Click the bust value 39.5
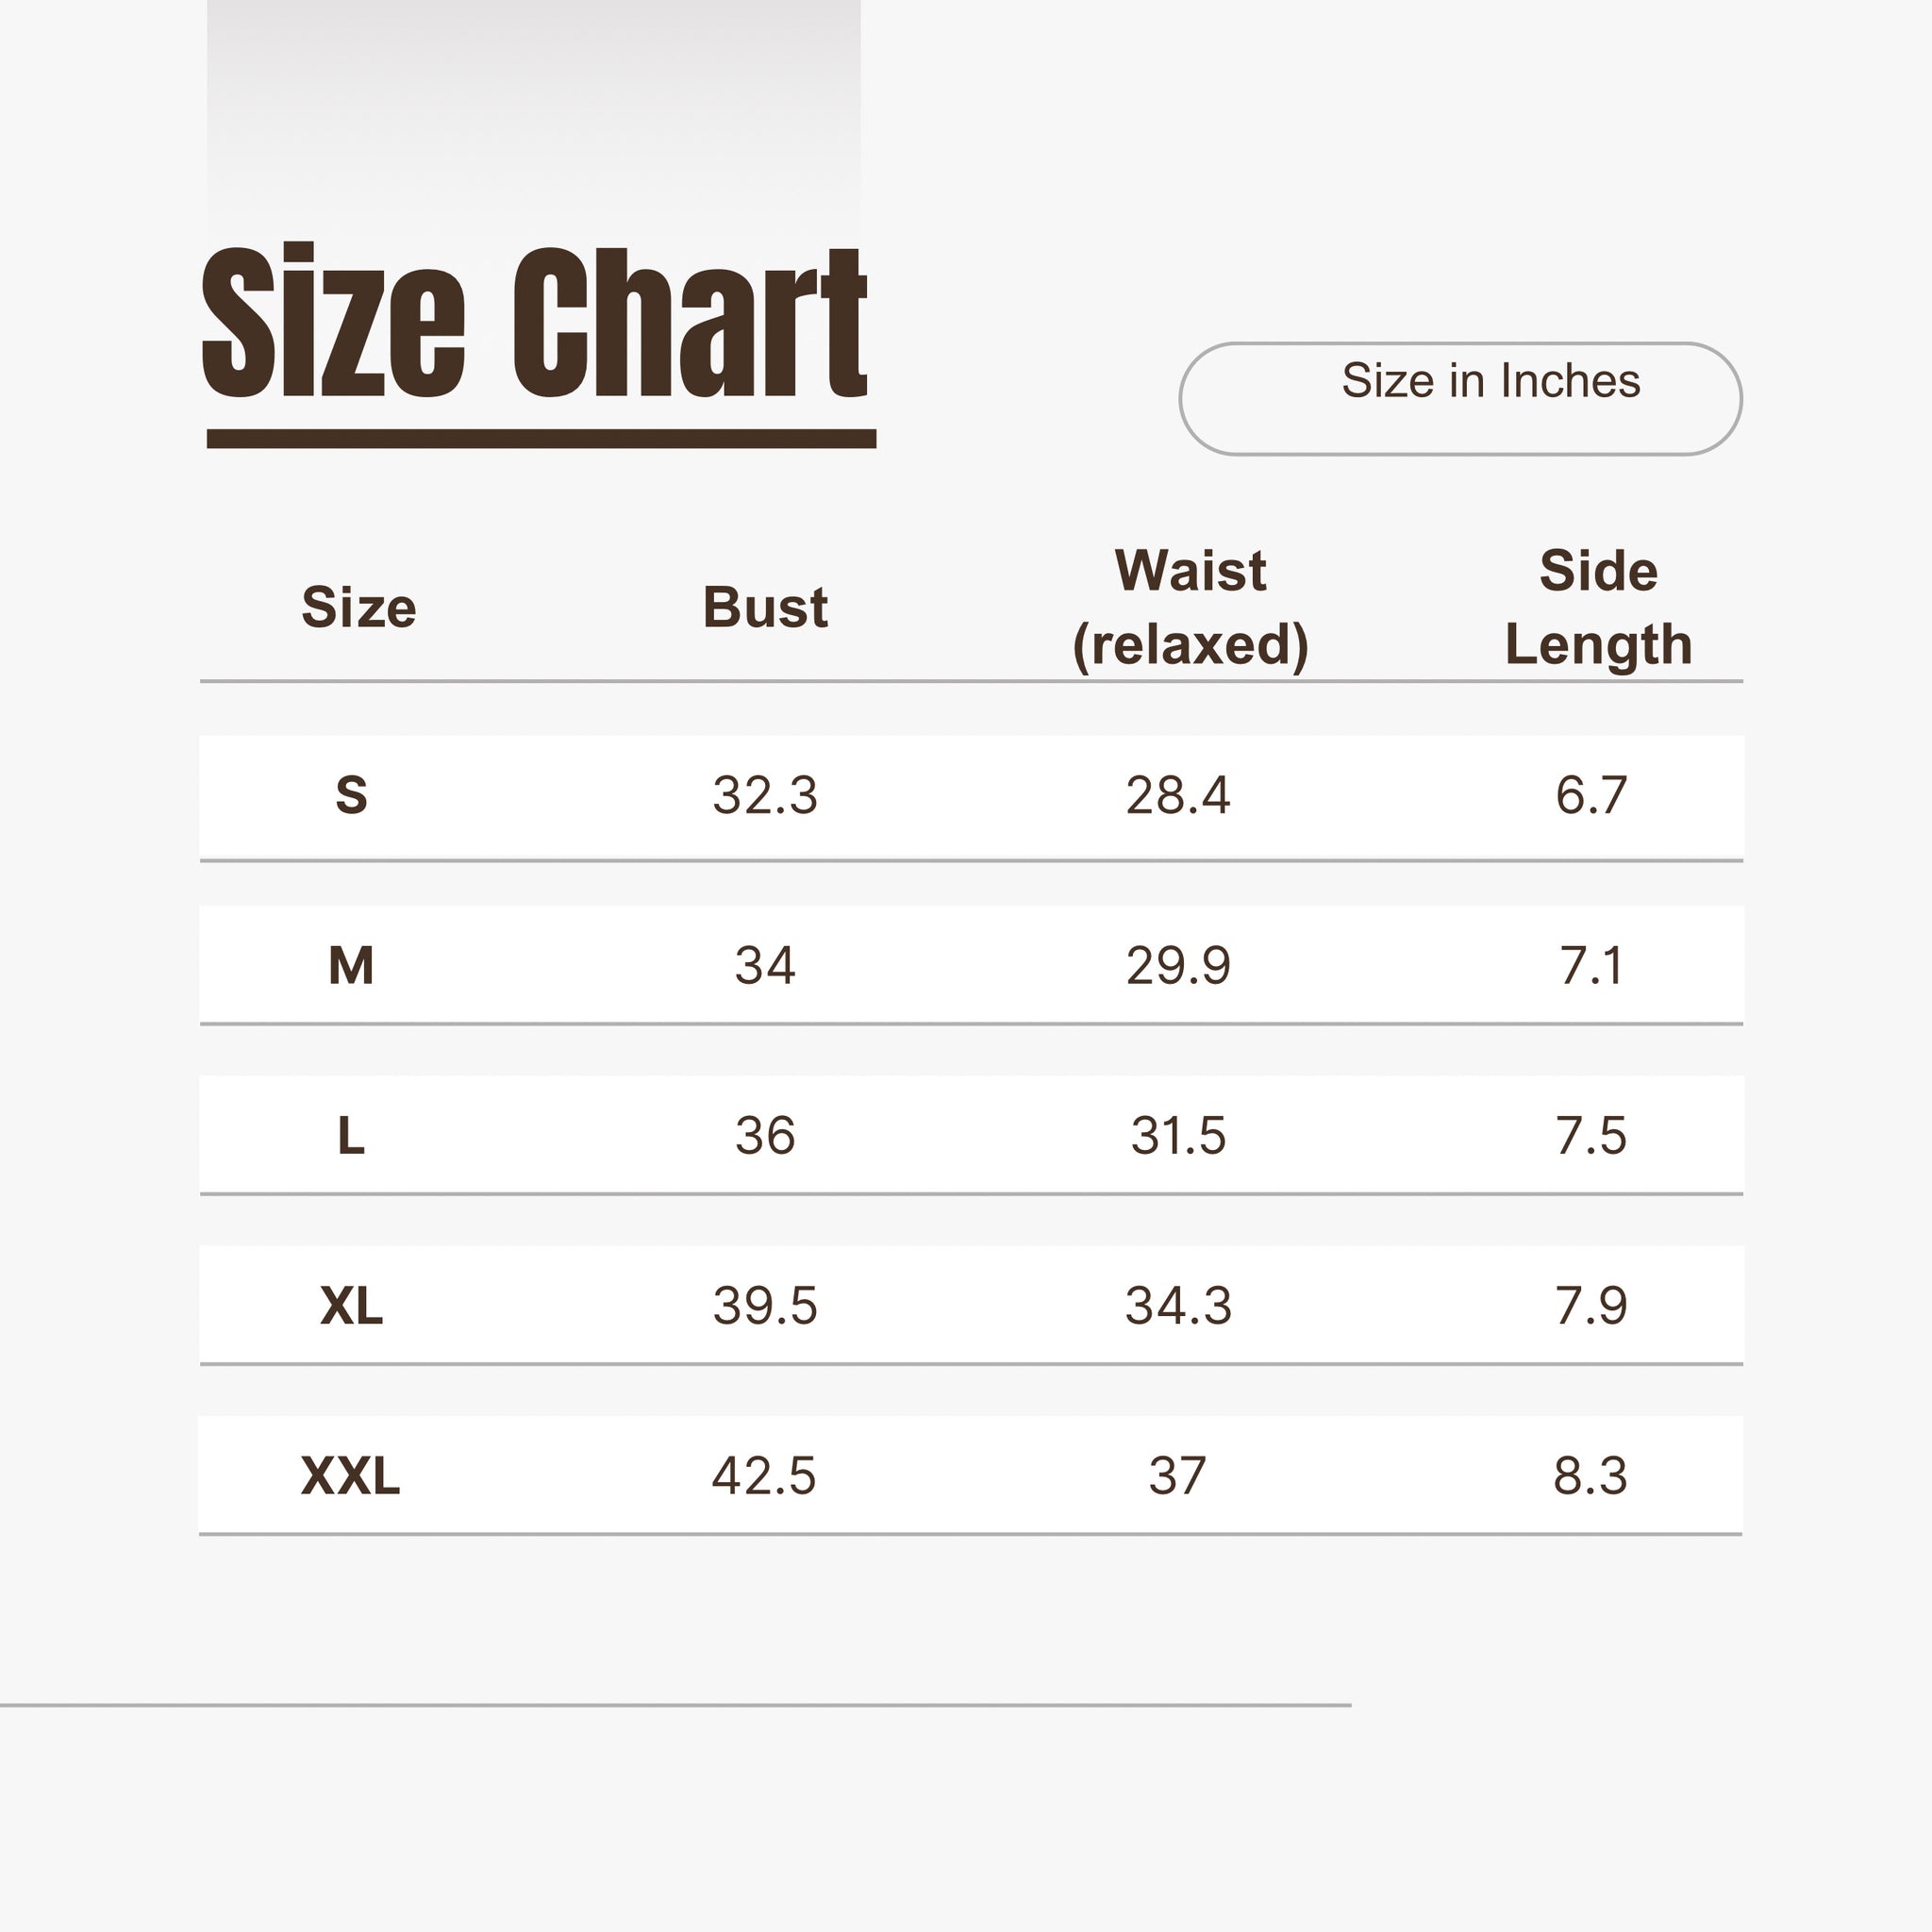 (x=765, y=1306)
